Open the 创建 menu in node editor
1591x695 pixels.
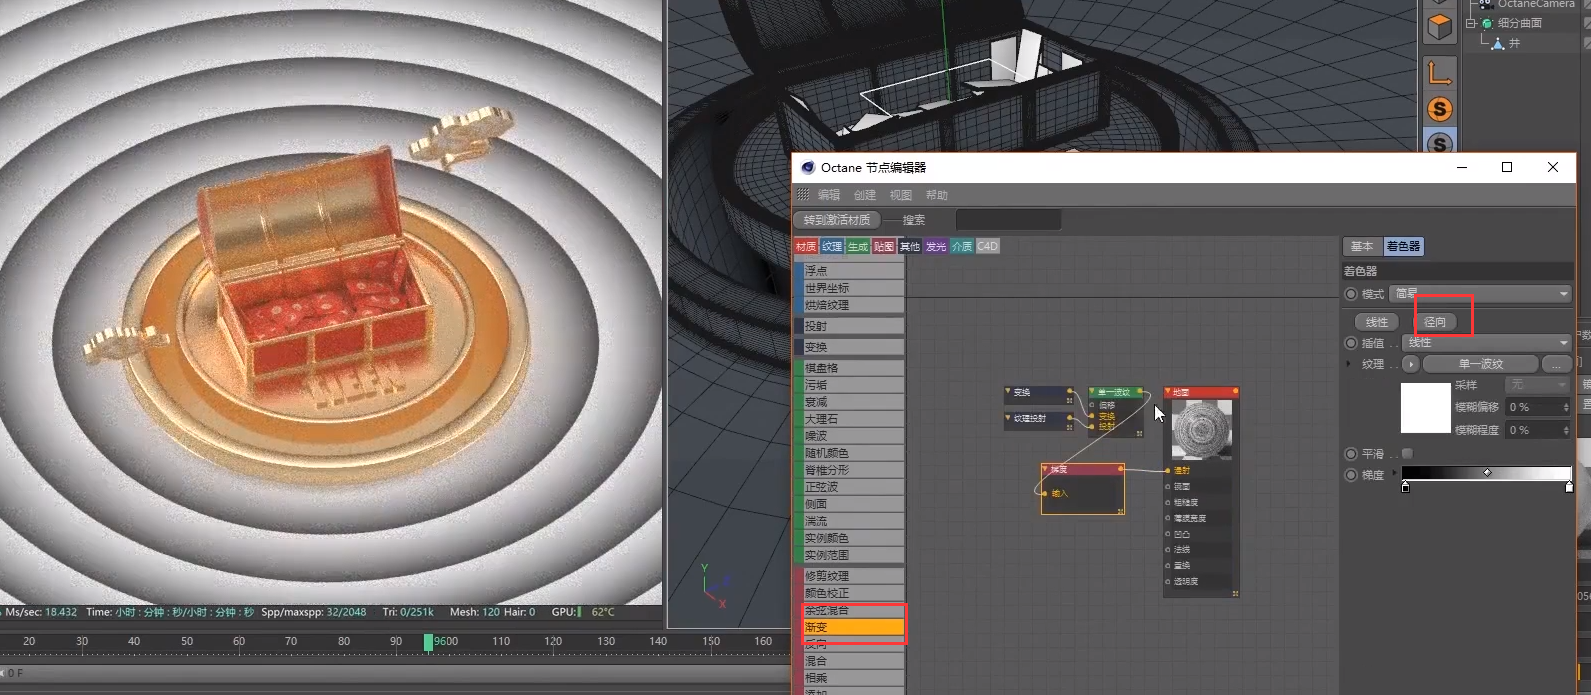(x=865, y=195)
